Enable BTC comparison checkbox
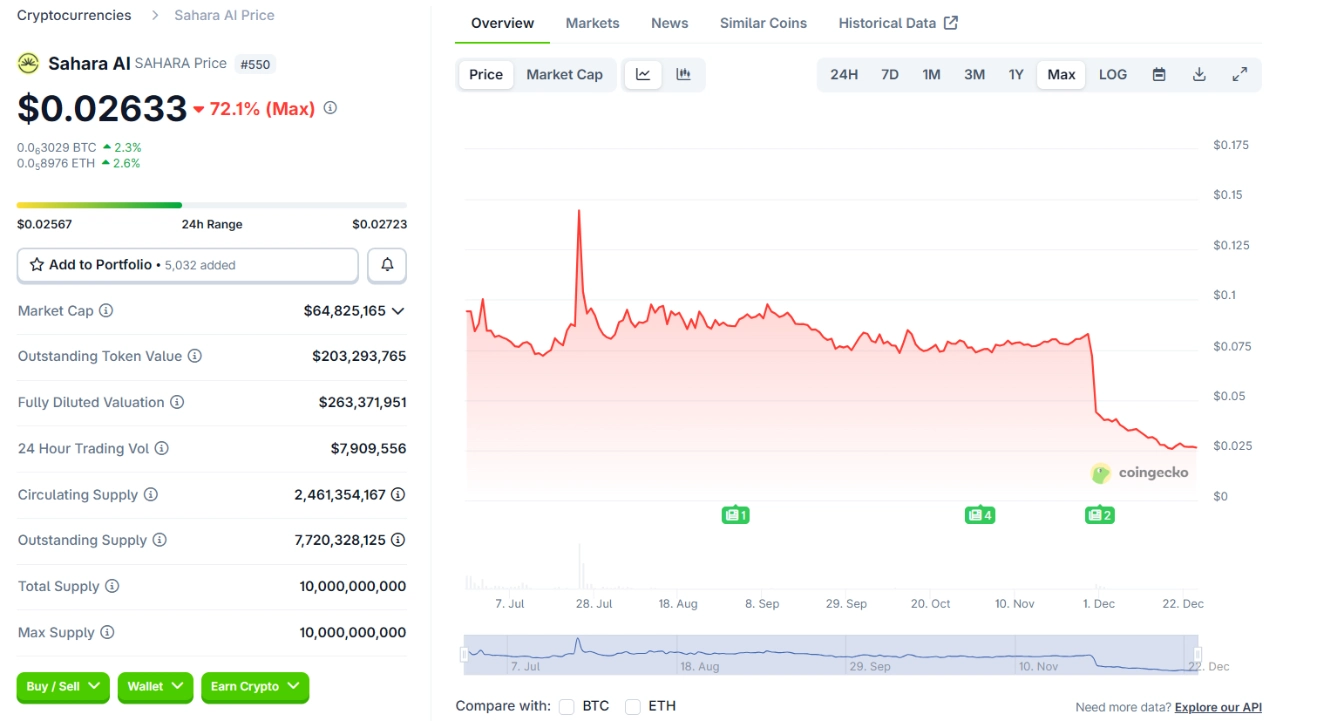Image resolution: width=1317 pixels, height=721 pixels. [x=566, y=705]
